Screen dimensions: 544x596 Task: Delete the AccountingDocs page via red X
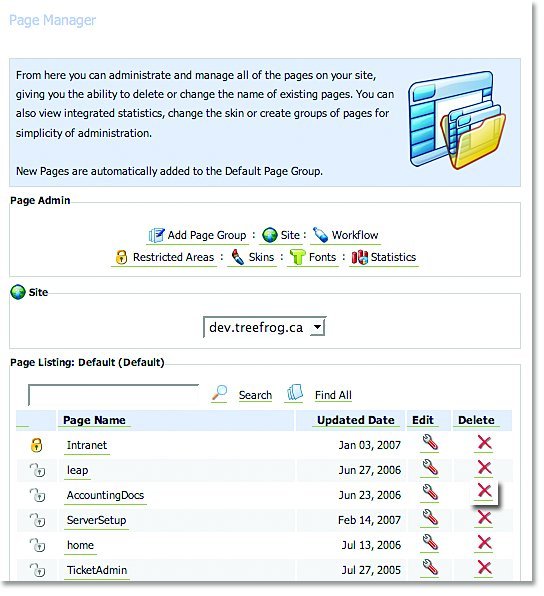tap(484, 491)
